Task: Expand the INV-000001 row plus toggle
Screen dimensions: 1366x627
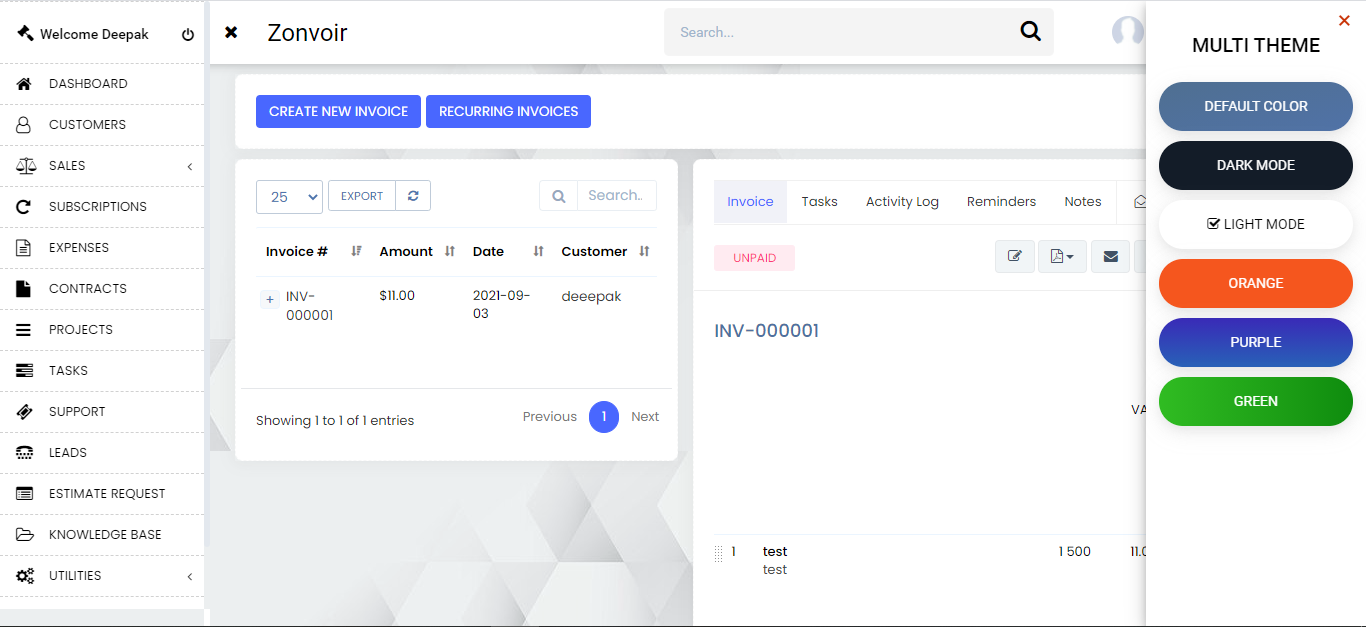Action: tap(270, 299)
